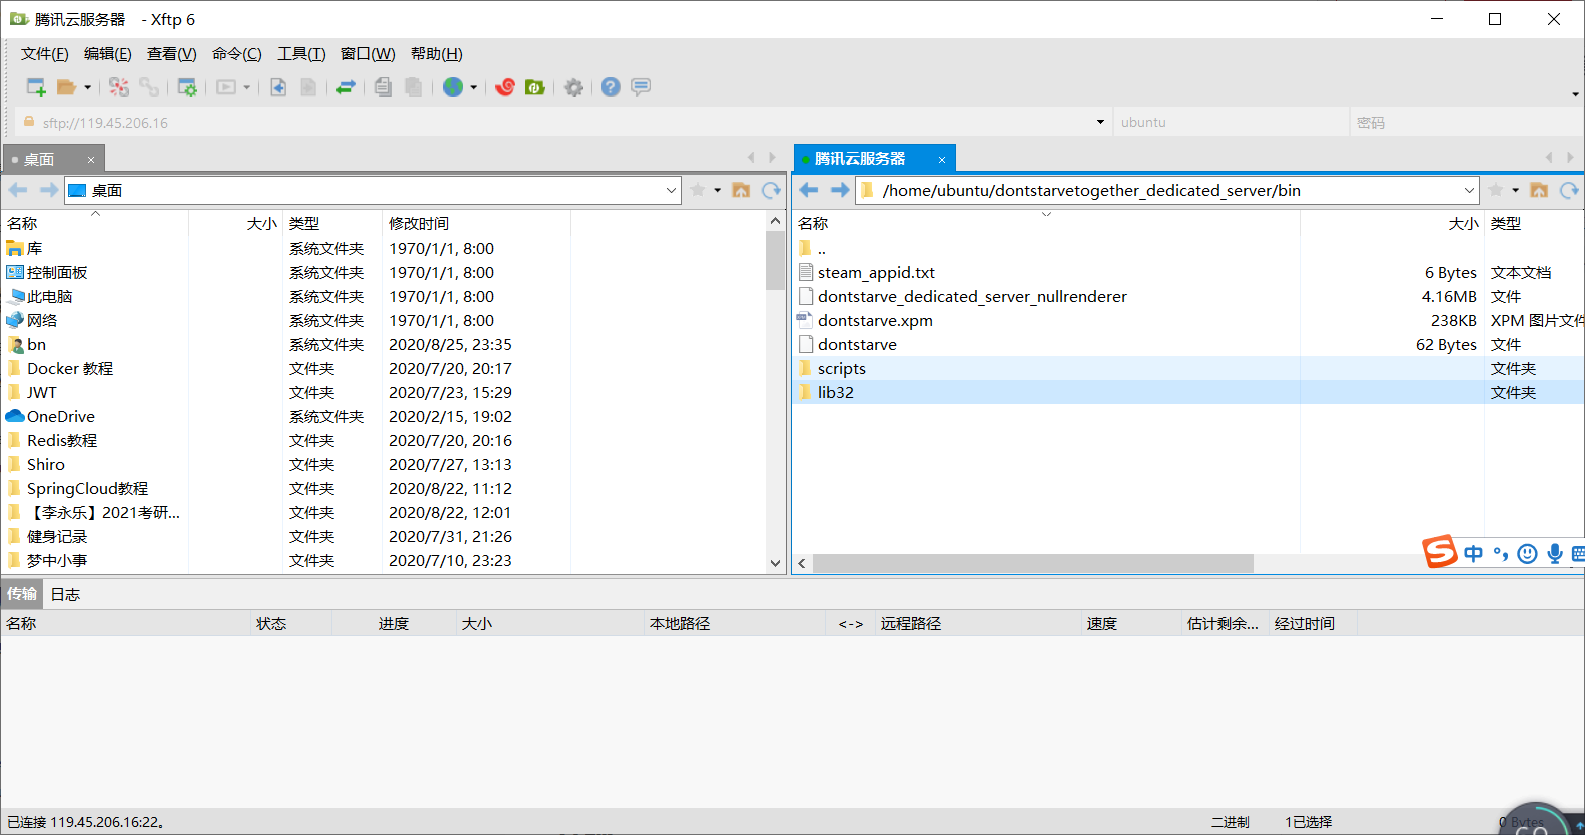This screenshot has height=835, width=1585.
Task: Click the 密码 password field
Action: [x=1465, y=122]
